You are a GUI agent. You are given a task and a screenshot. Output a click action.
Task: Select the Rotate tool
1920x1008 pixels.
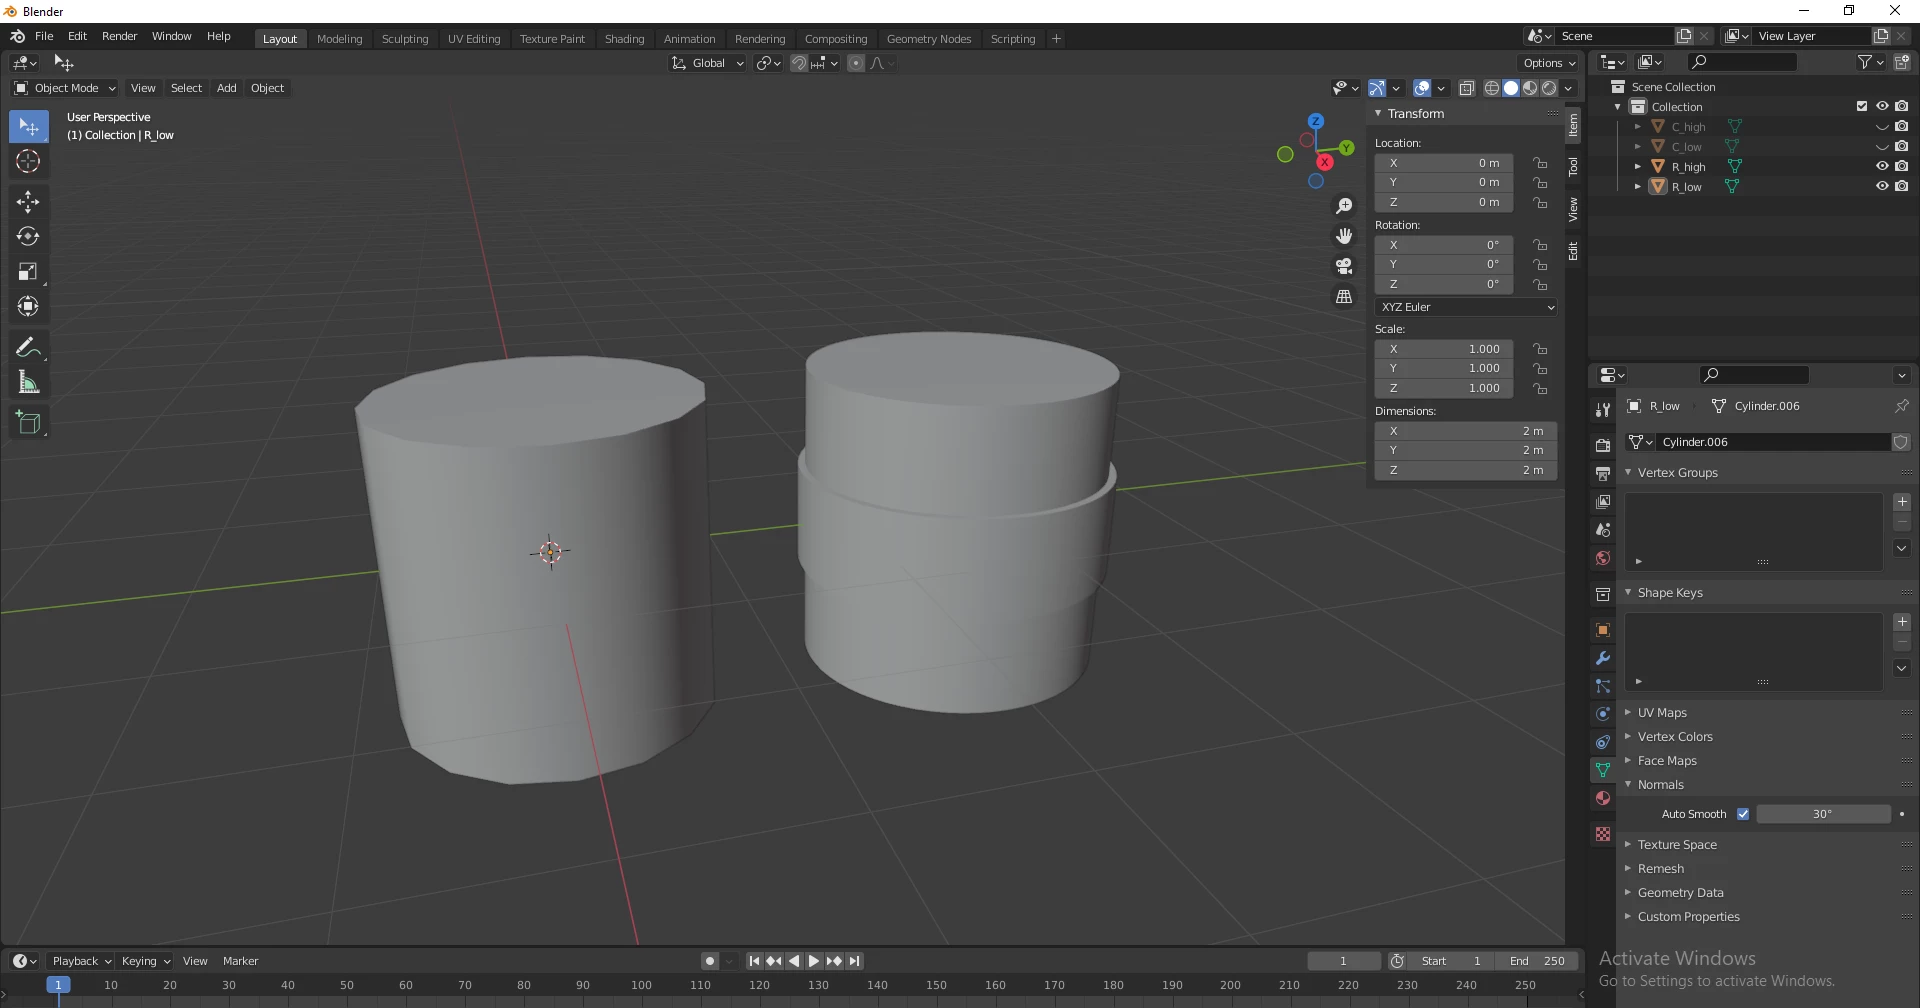click(x=28, y=237)
